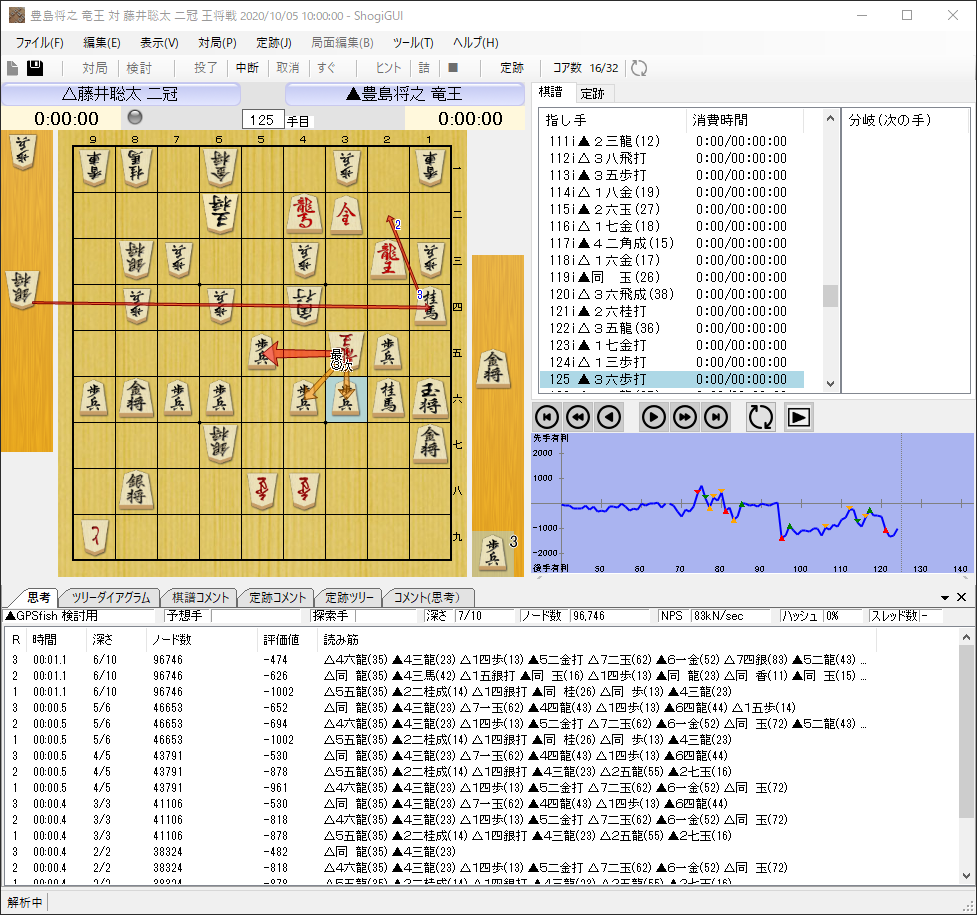
Task: Click the 指し手 column header
Action: pyautogui.click(x=612, y=120)
